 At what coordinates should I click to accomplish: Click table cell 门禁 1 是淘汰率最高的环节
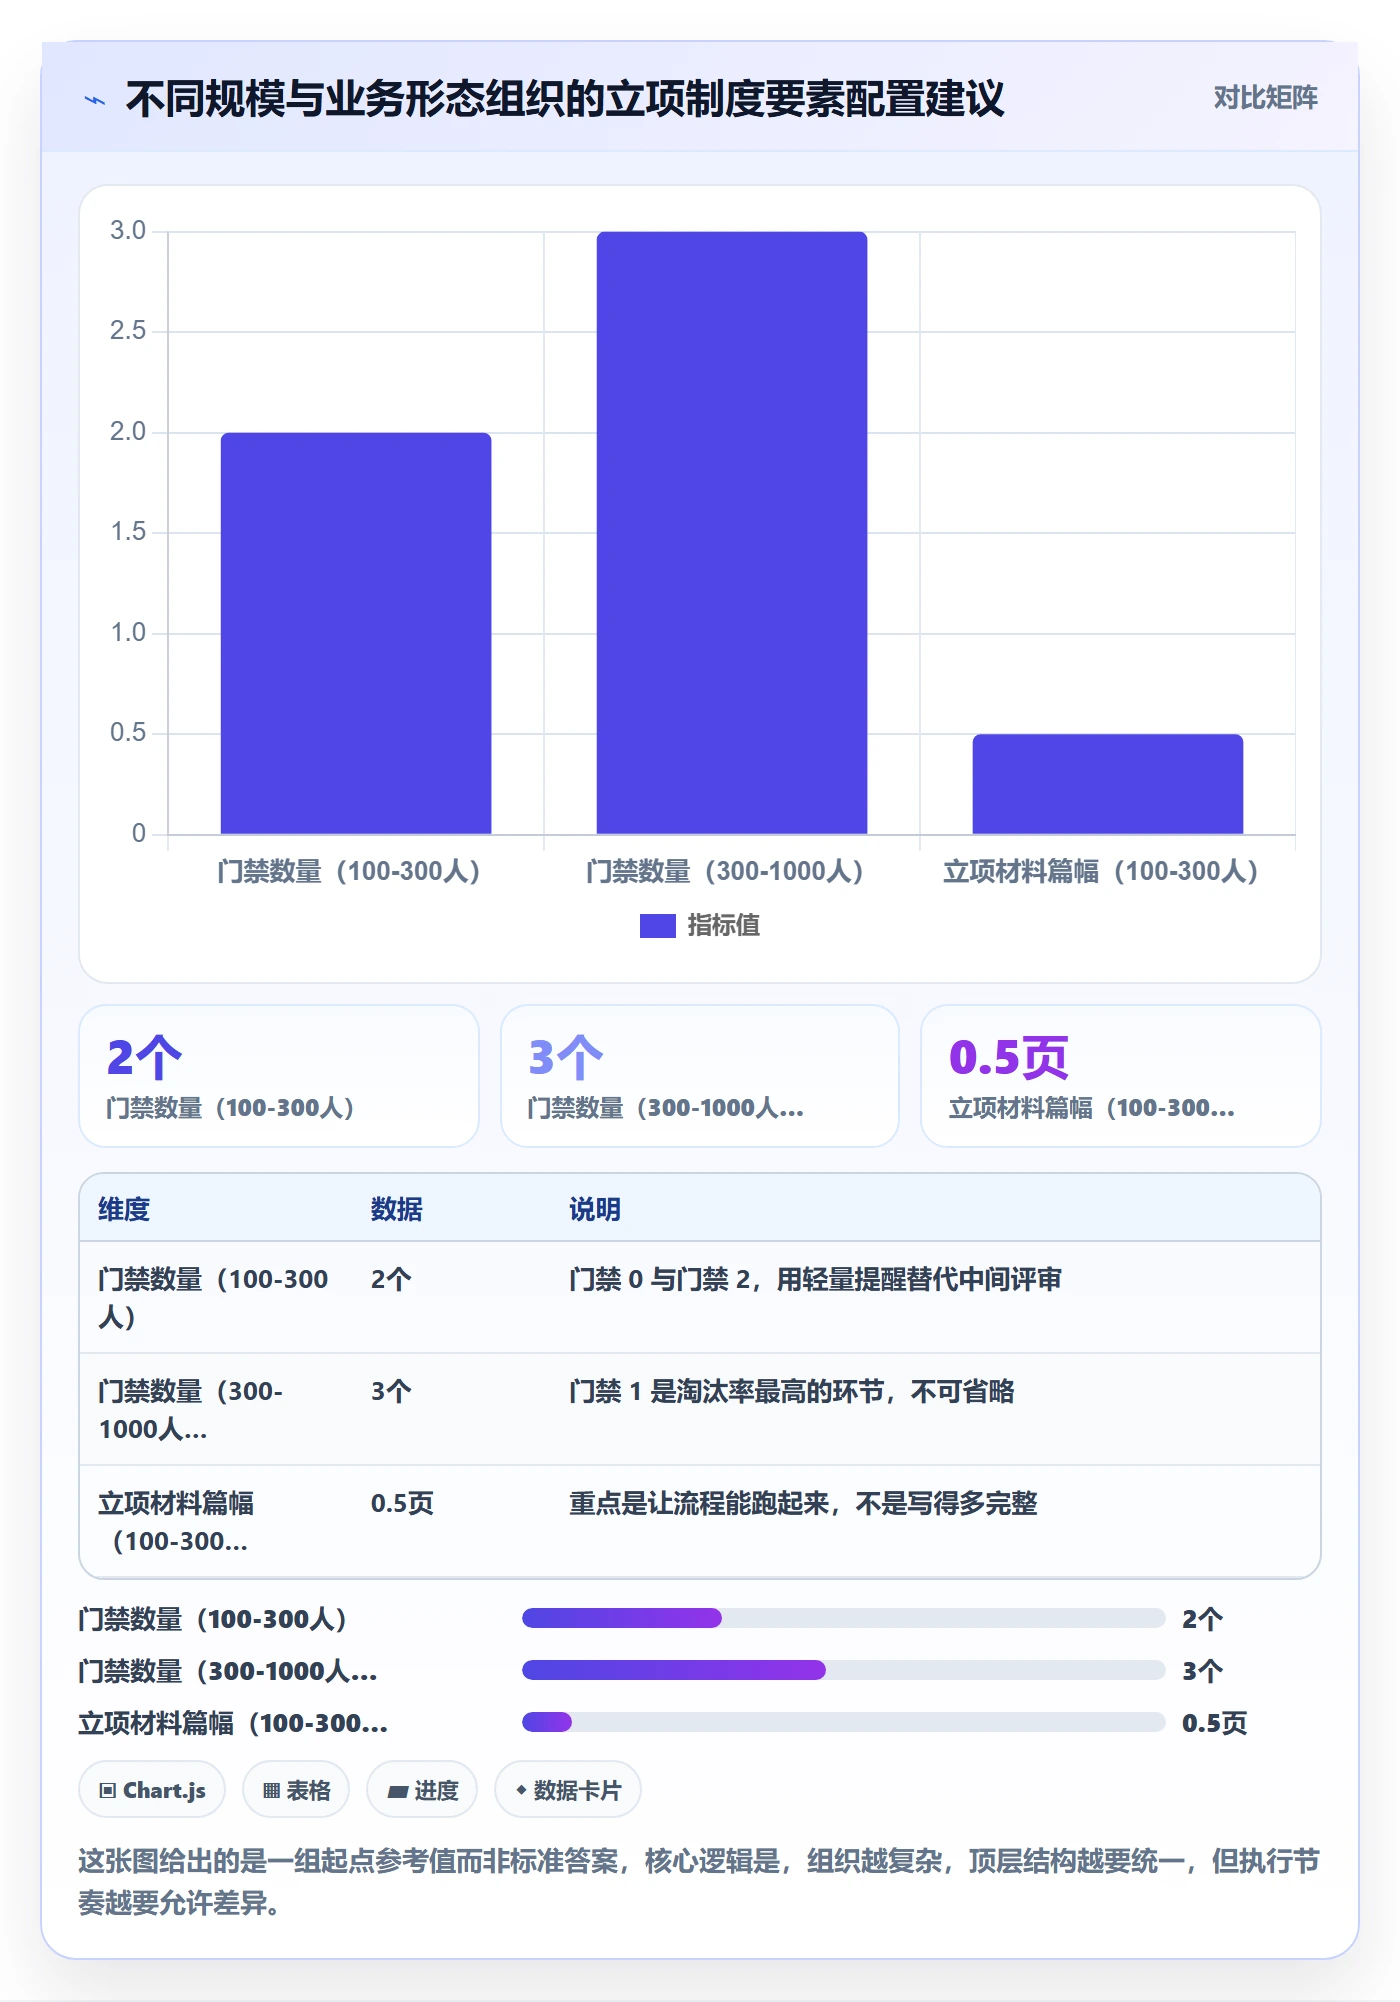click(x=792, y=1391)
